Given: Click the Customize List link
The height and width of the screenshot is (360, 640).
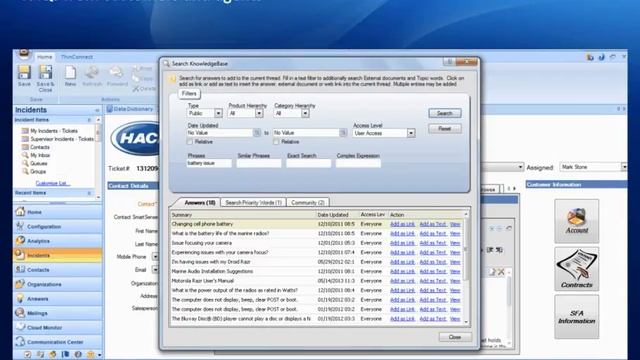Looking at the screenshot, I should pos(53,183).
